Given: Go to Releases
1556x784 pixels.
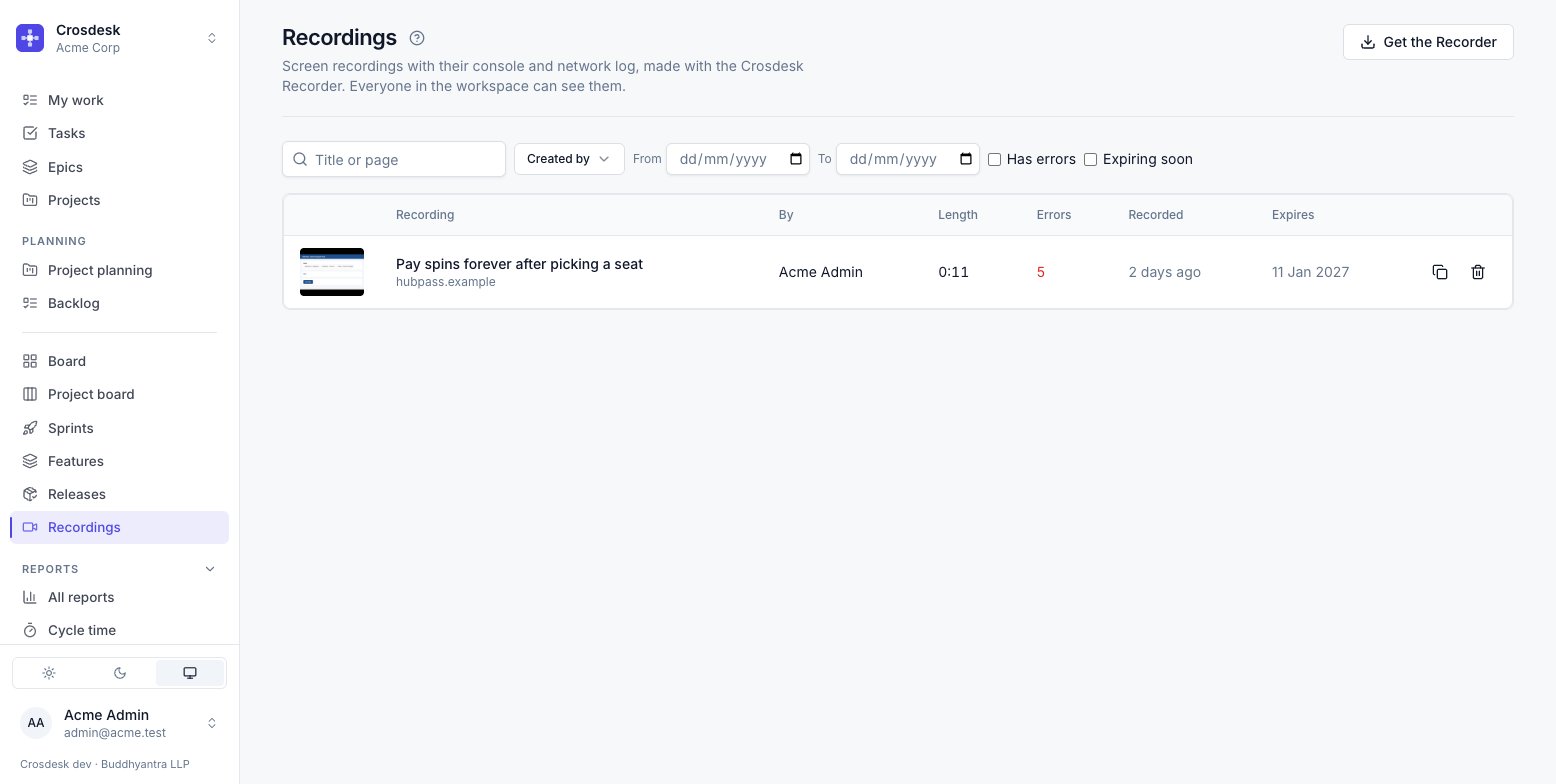Looking at the screenshot, I should pyautogui.click(x=120, y=494).
